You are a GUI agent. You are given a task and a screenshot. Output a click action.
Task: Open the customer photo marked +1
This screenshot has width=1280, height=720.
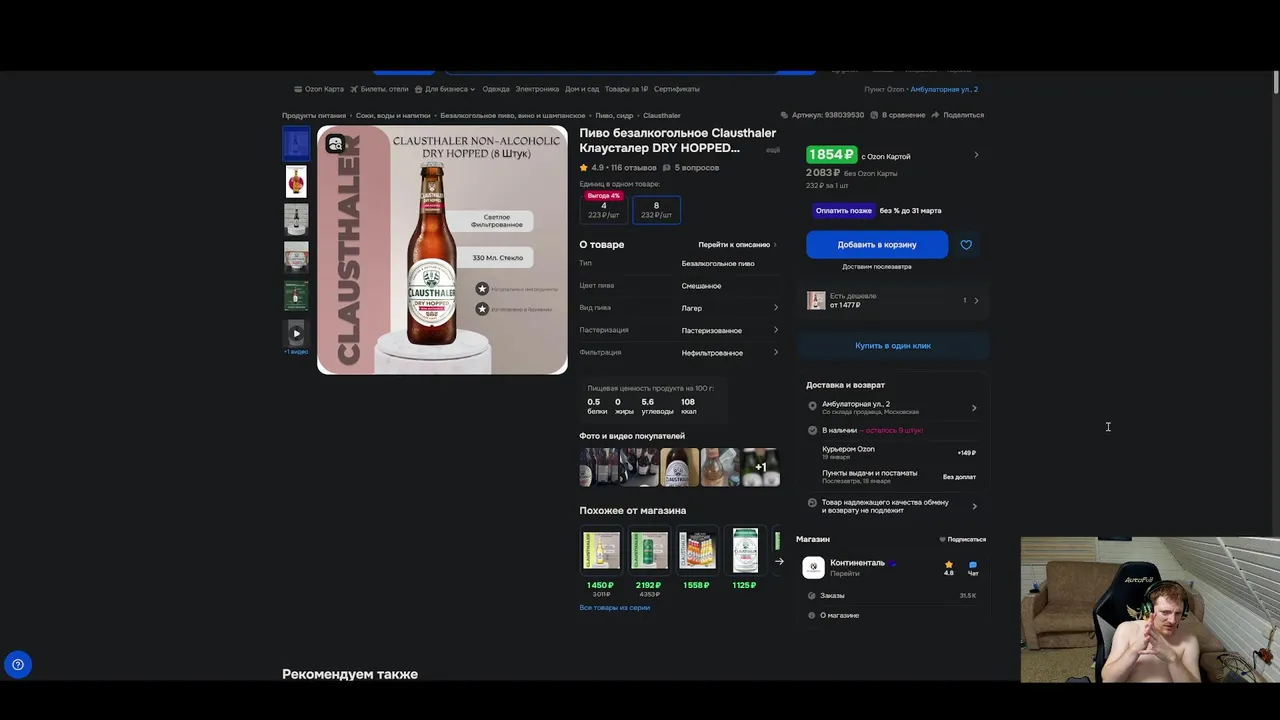[760, 467]
